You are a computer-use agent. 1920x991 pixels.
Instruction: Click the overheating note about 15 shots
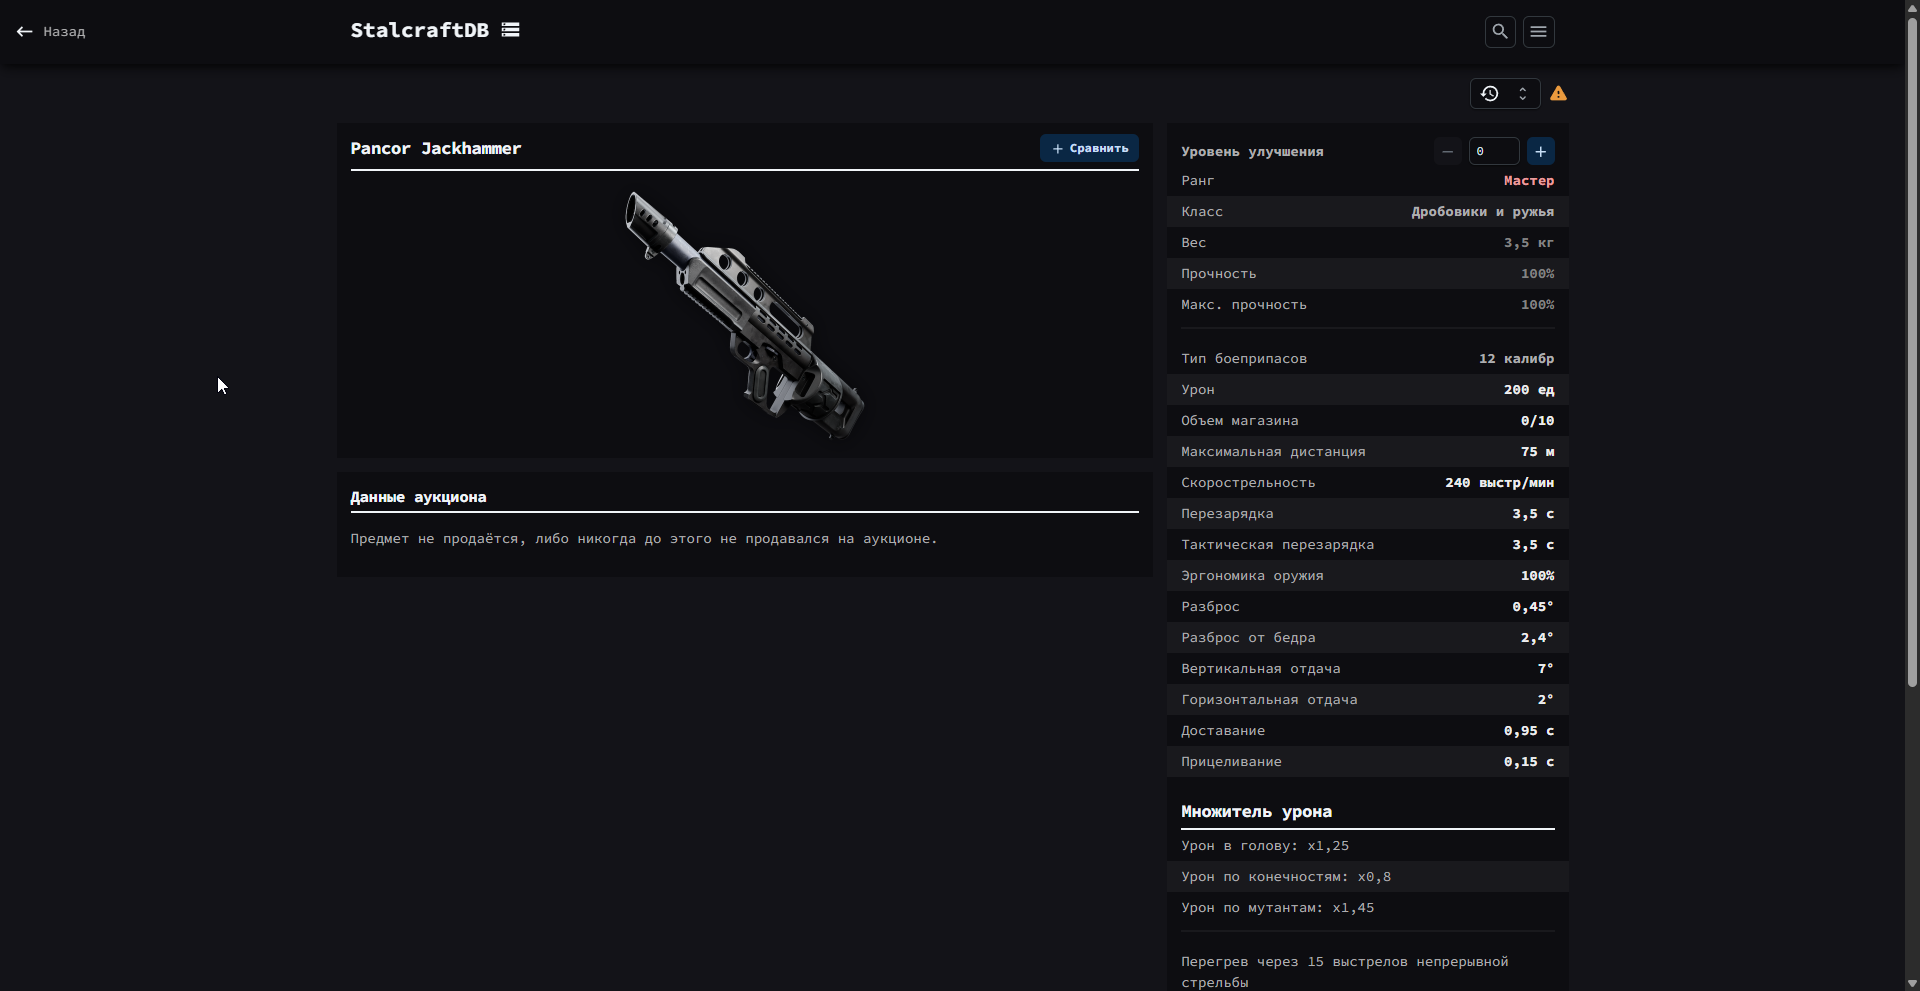pyautogui.click(x=1345, y=972)
